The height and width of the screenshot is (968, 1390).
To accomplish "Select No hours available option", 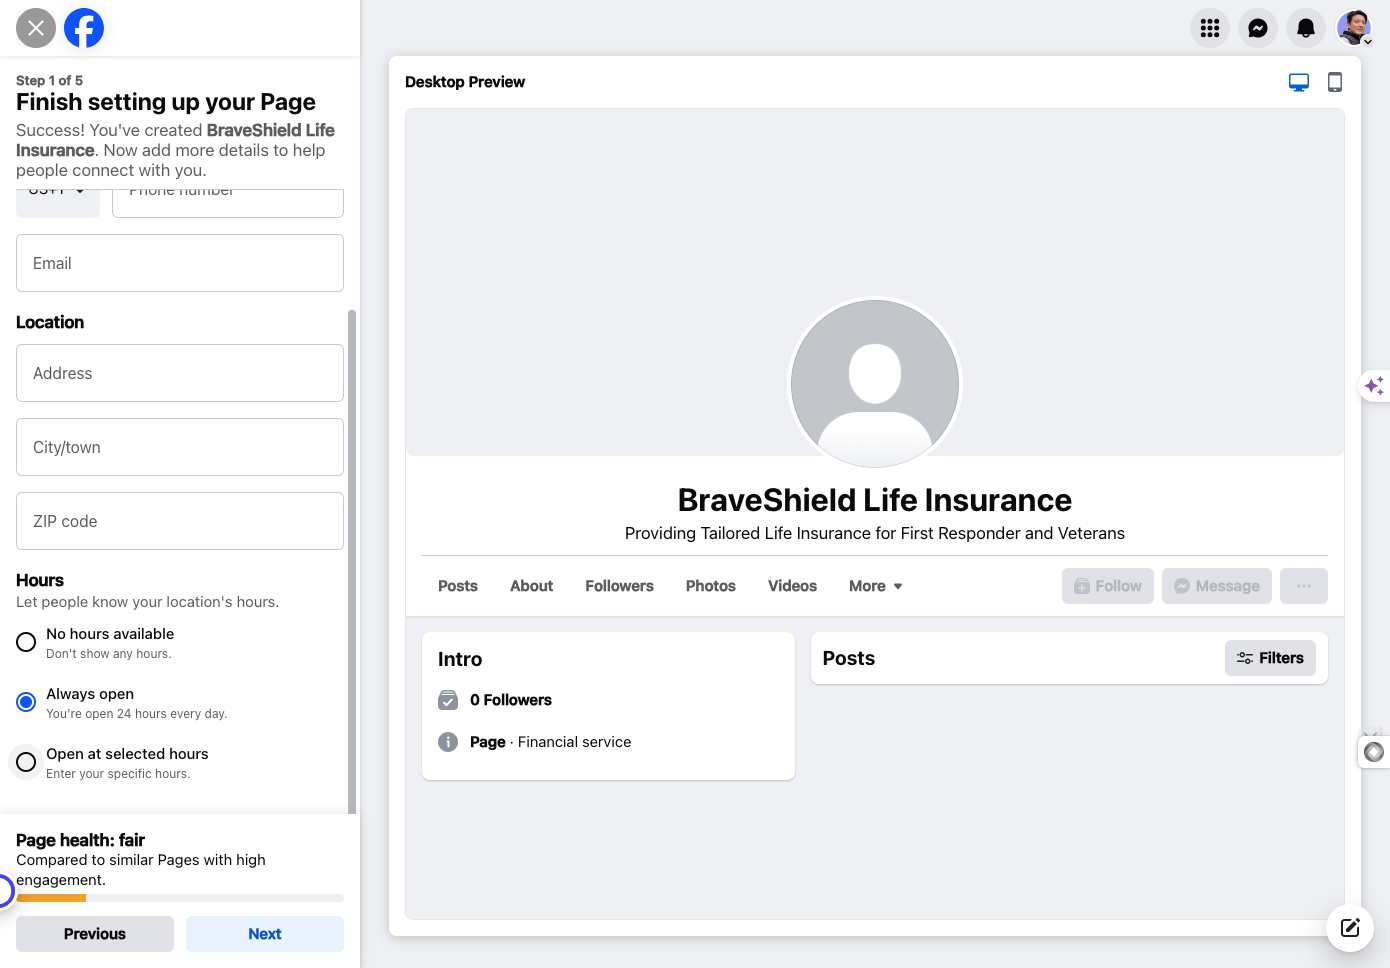I will point(26,642).
